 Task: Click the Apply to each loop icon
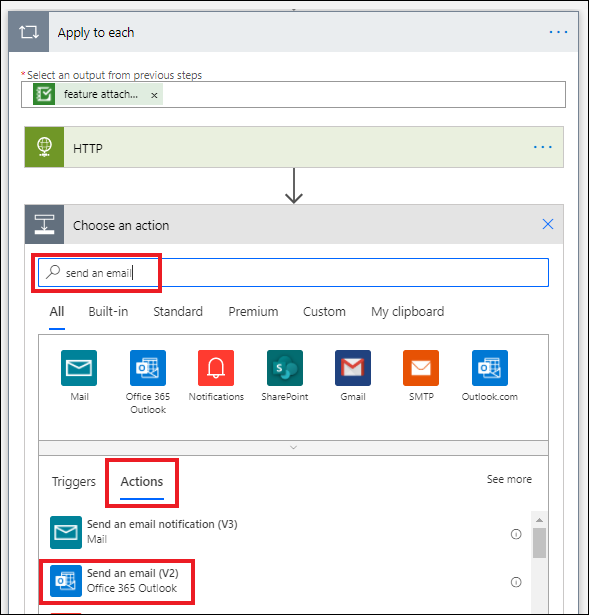pyautogui.click(x=29, y=32)
